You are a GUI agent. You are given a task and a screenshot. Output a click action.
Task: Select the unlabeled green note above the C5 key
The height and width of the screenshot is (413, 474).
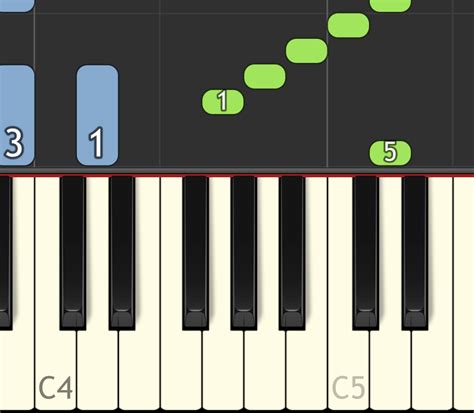[348, 25]
